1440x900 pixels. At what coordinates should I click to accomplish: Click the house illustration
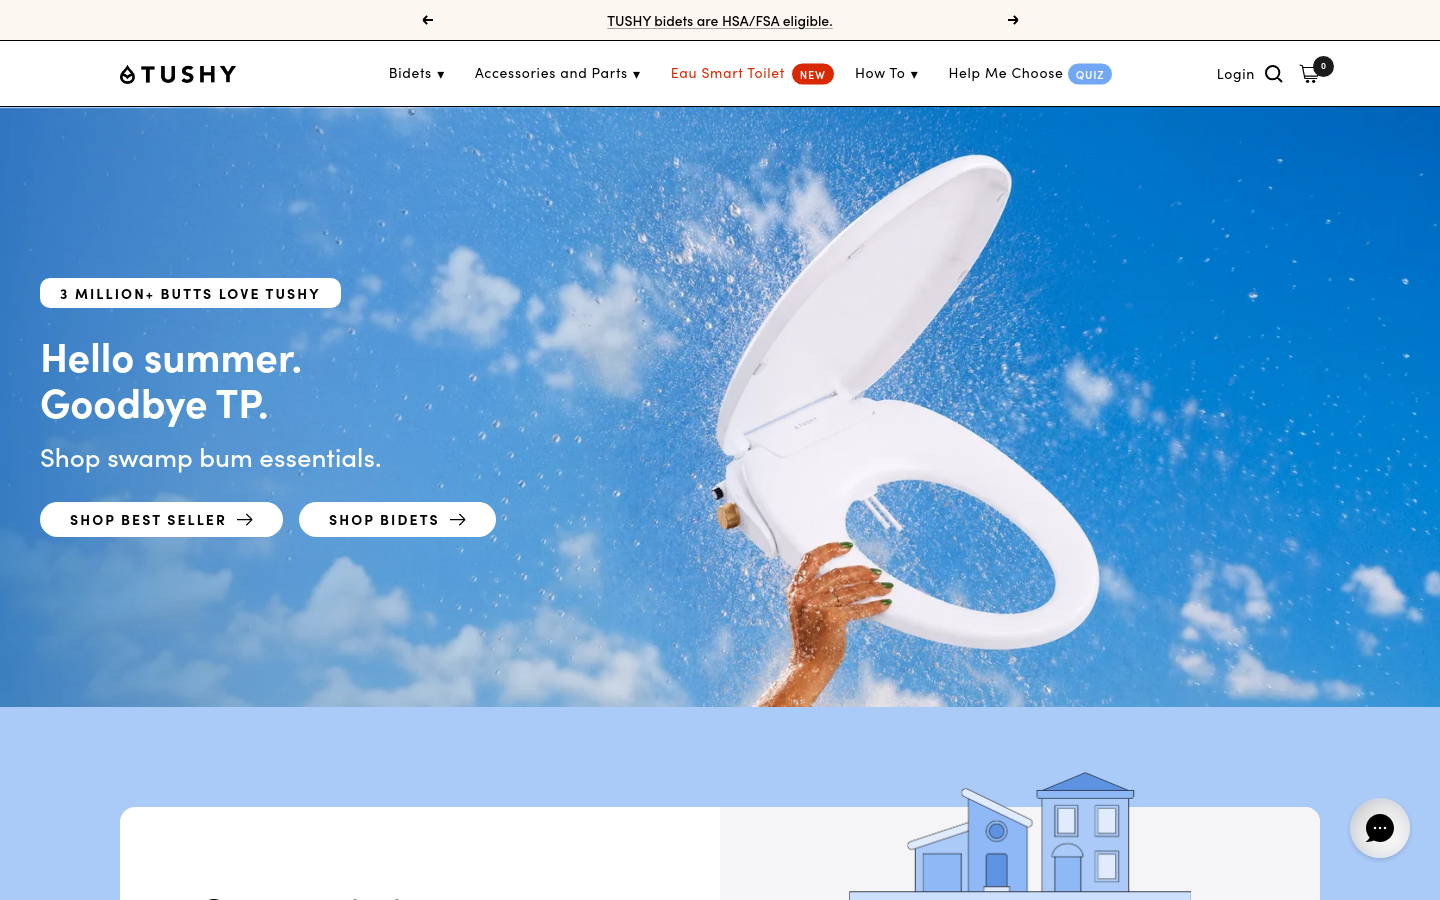[x=1020, y=835]
